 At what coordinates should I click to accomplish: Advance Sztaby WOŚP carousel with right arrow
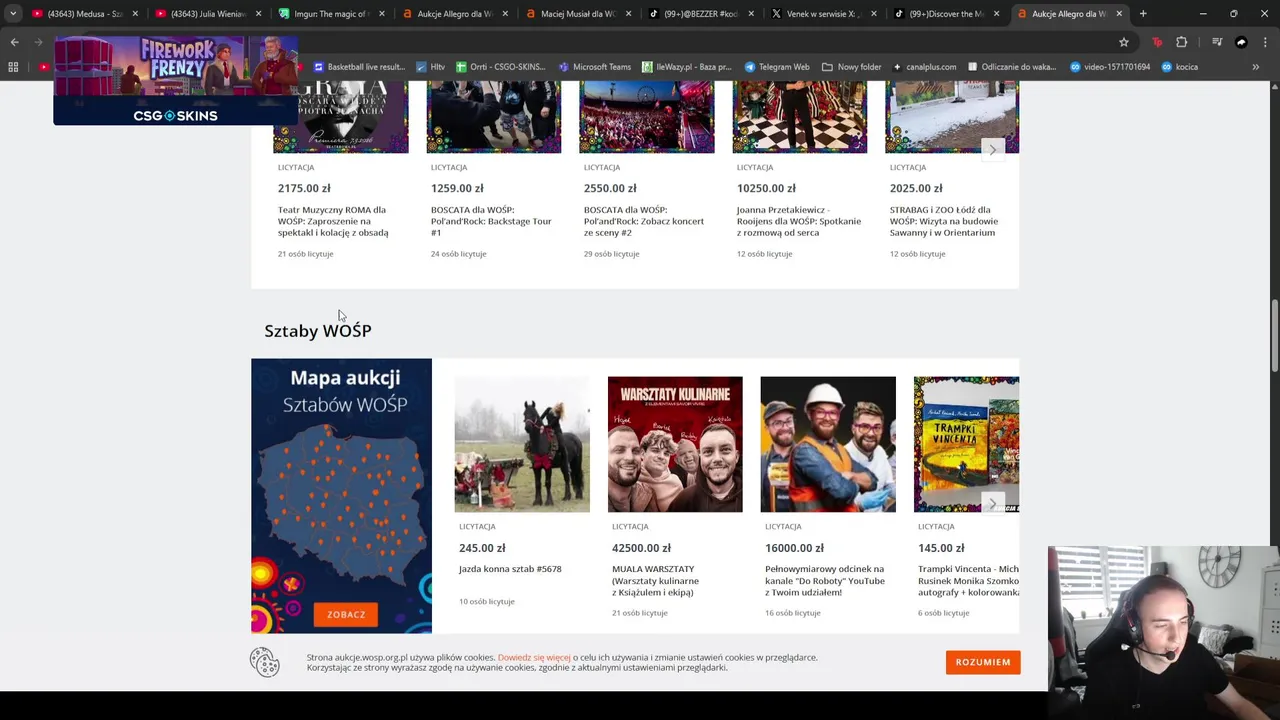coord(992,503)
